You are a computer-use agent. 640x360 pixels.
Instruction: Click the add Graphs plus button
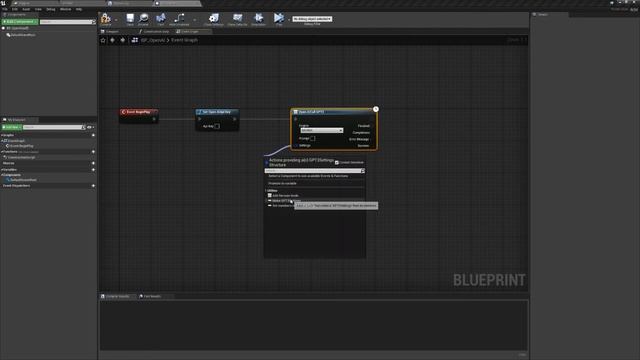[x=93, y=135]
